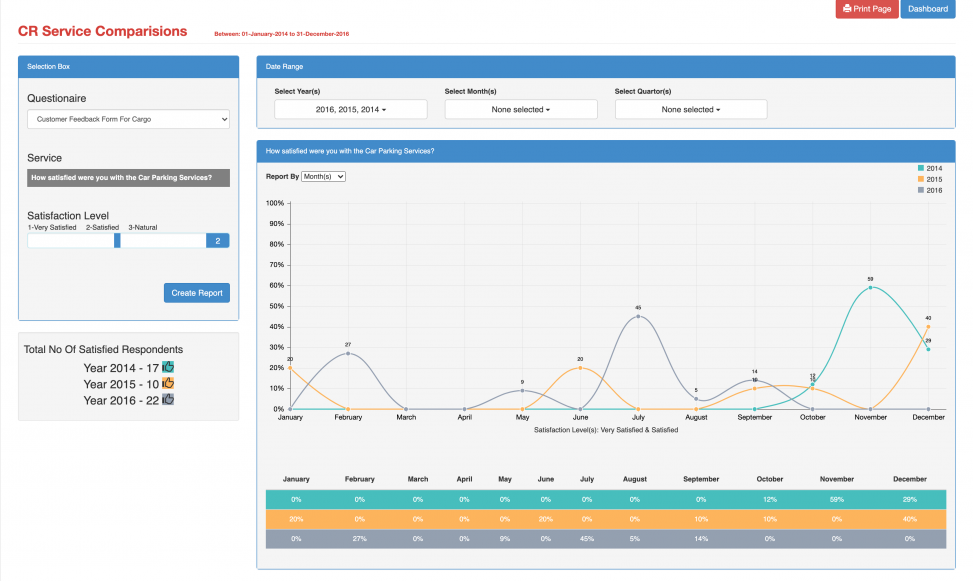Click the February 27 data point marker
973x581 pixels.
pyautogui.click(x=348, y=353)
